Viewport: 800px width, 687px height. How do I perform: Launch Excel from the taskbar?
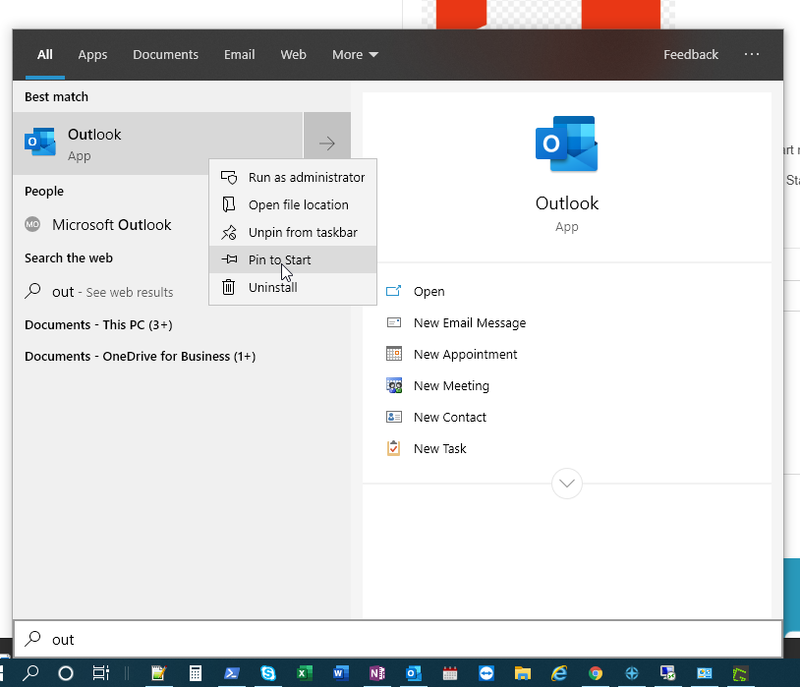pos(304,675)
